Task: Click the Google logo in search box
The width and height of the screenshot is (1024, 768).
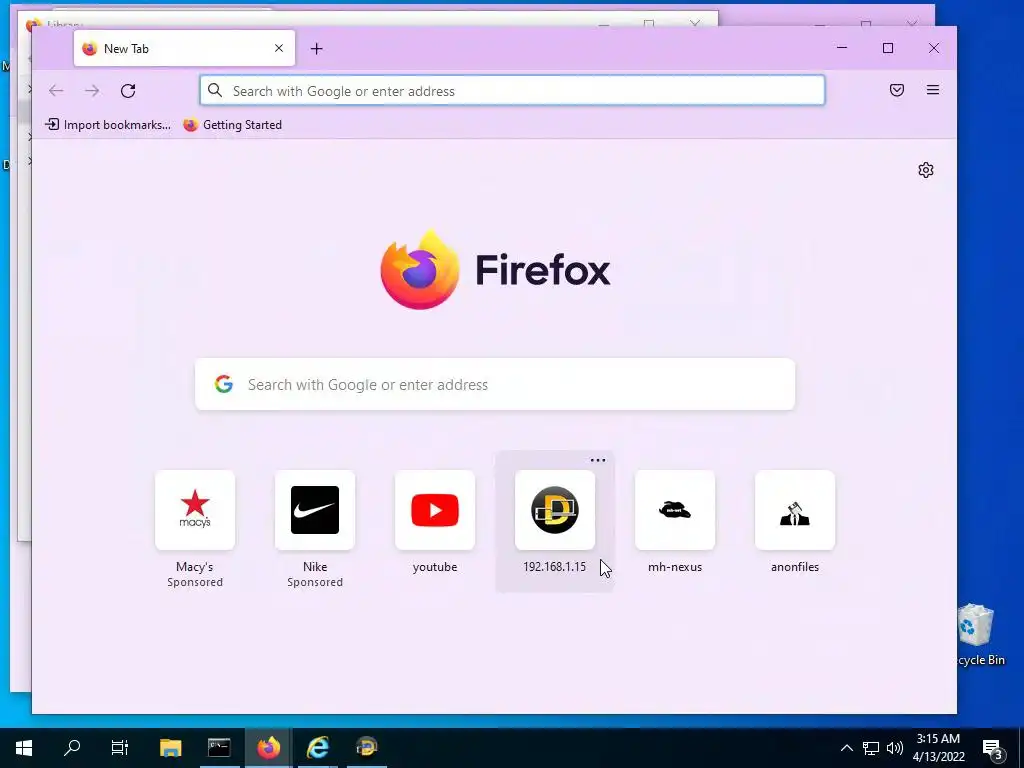Action: click(x=224, y=384)
